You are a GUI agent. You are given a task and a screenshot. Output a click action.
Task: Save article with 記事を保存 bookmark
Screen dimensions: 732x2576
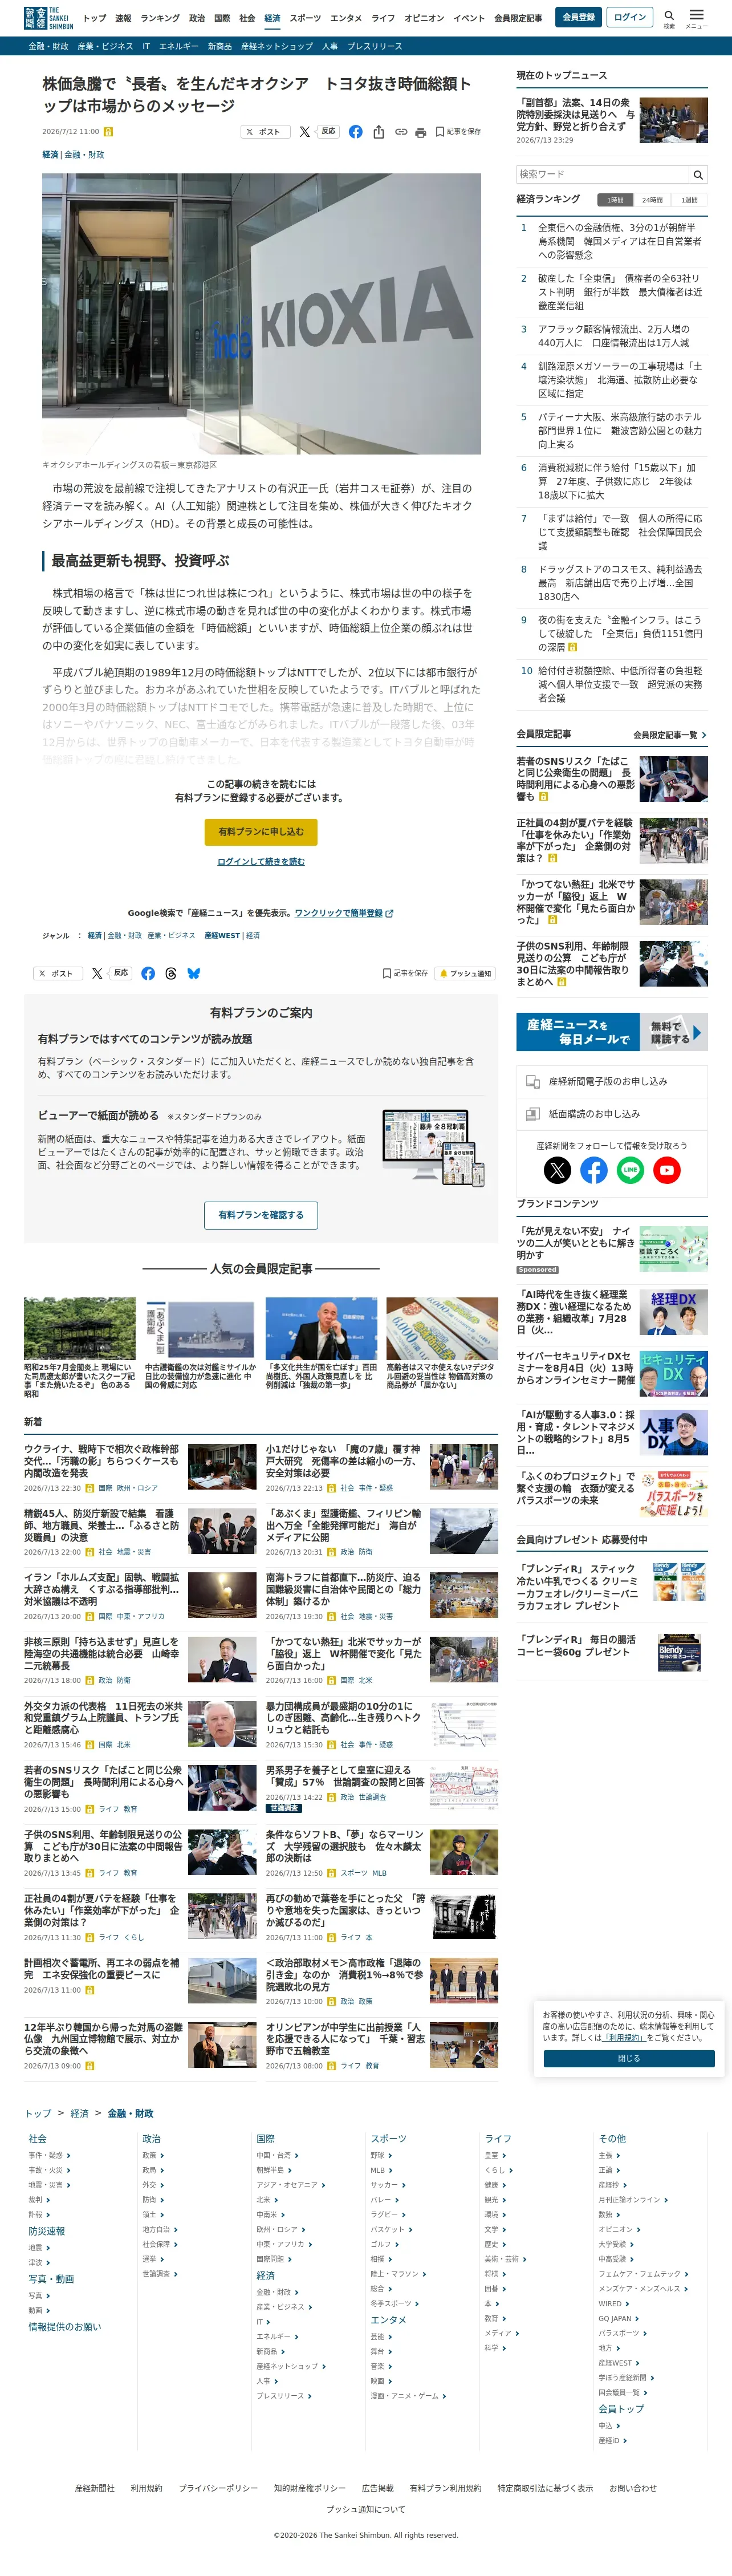(x=458, y=132)
